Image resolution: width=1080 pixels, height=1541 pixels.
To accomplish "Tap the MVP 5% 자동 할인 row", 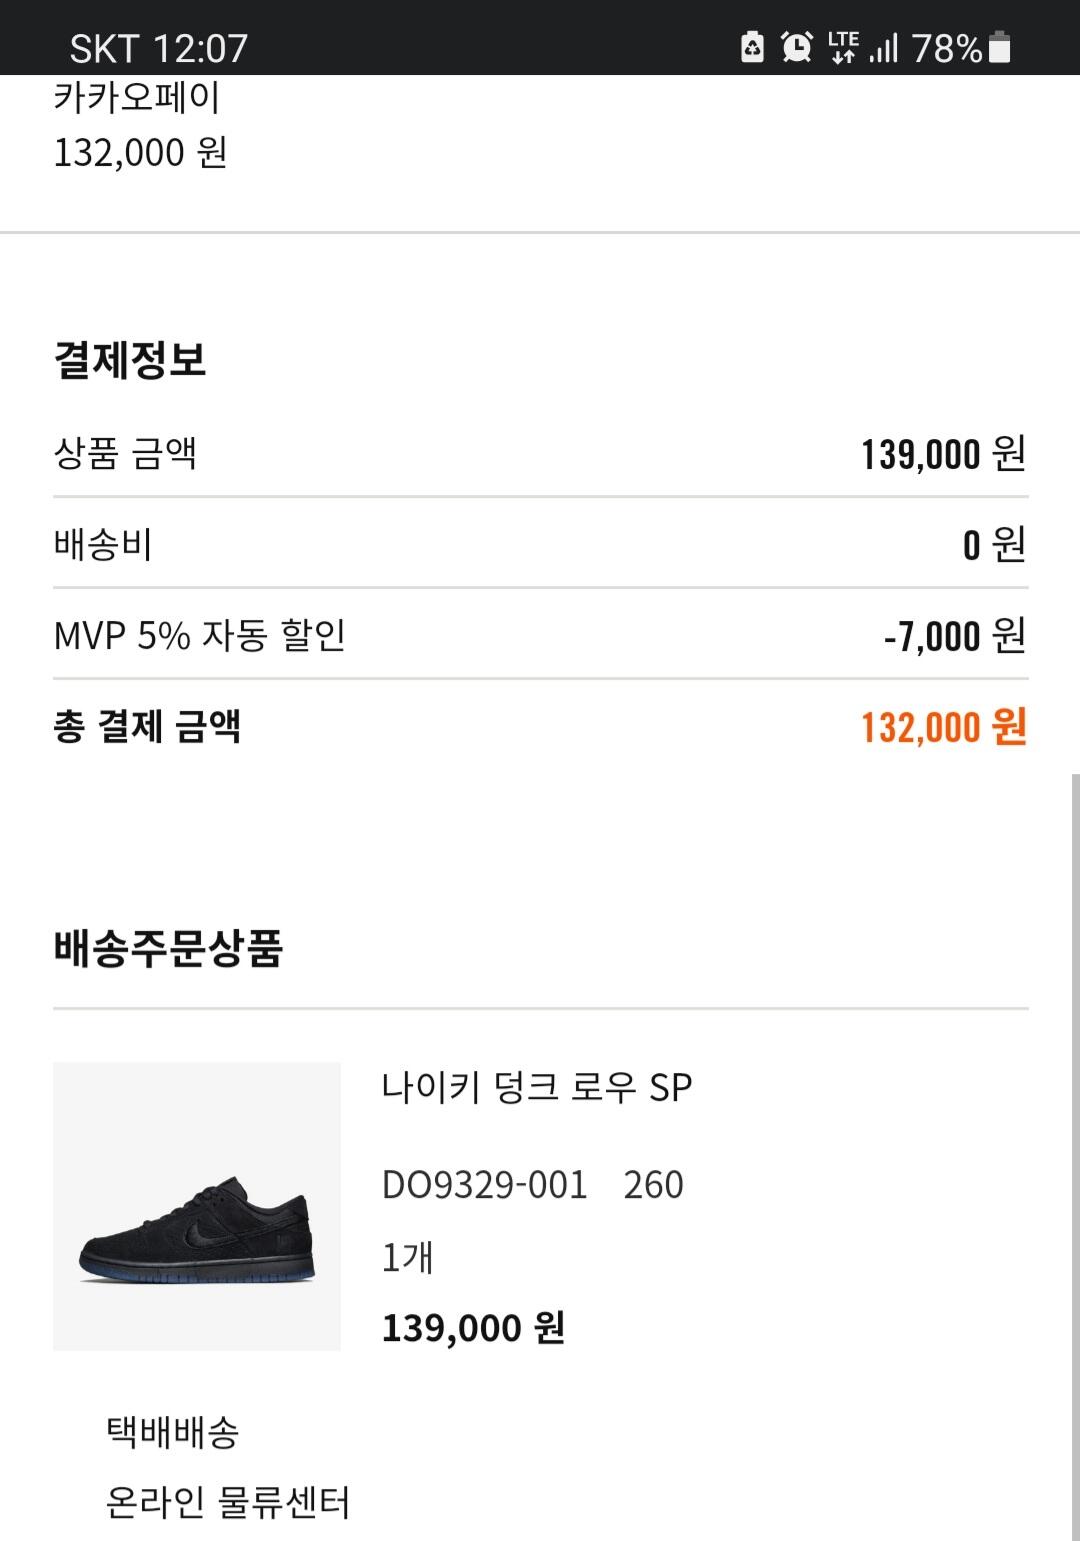I will [540, 635].
